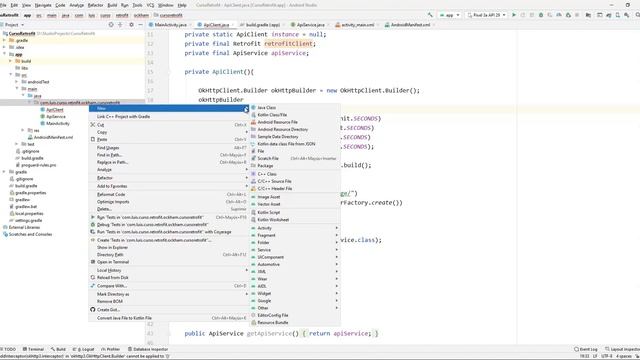This screenshot has width=640, height=360.
Task: Open Logcat tool window
Action: pyautogui.click(x=84, y=349)
